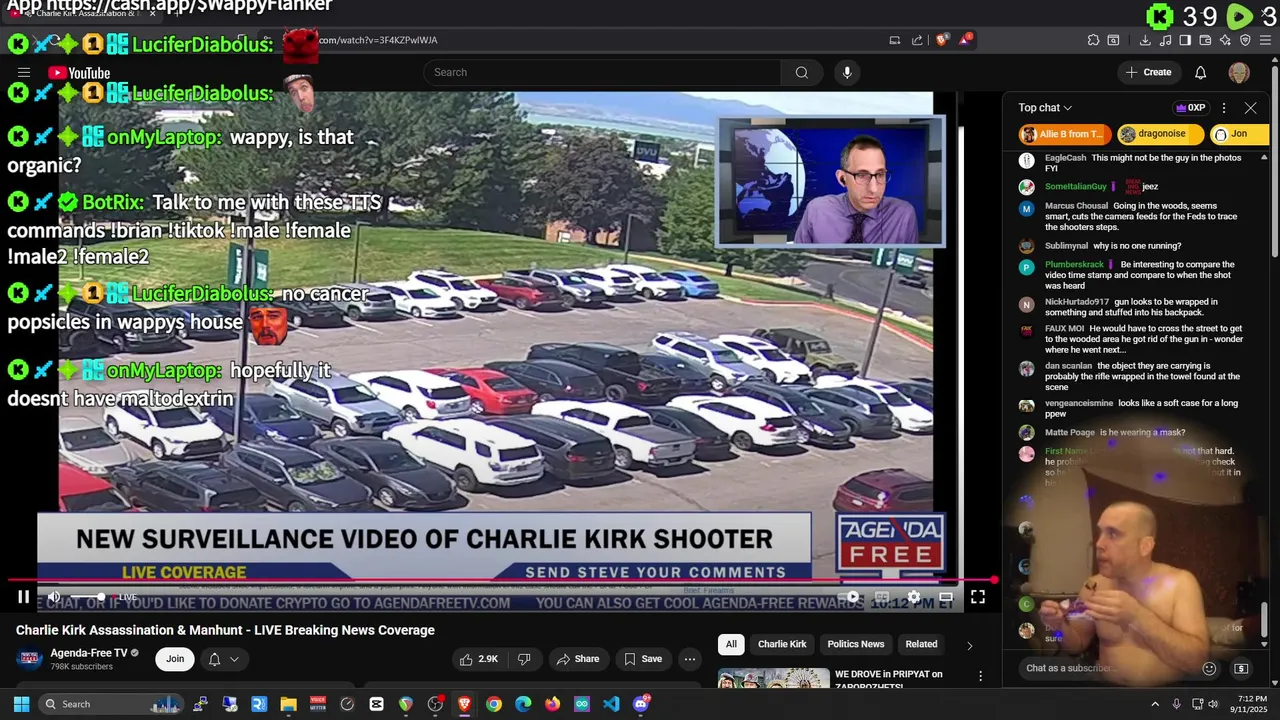1280x720 pixels.
Task: Share this page from address bar
Action: [917, 40]
